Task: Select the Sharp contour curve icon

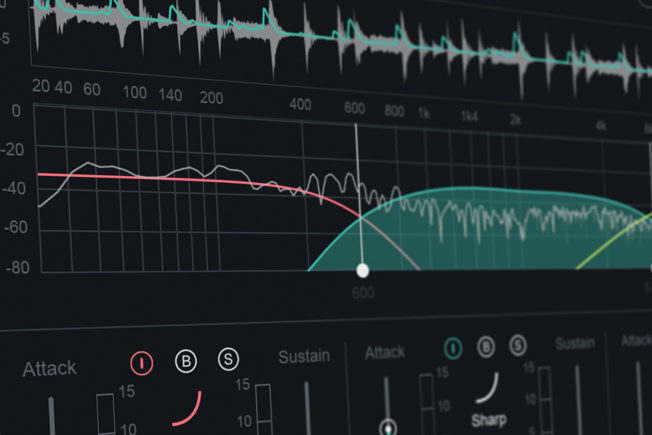Action: (x=489, y=387)
